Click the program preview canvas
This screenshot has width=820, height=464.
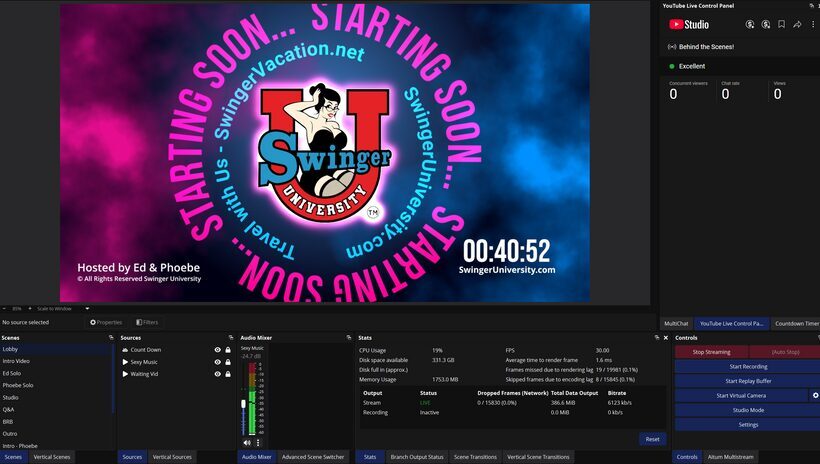click(325, 153)
